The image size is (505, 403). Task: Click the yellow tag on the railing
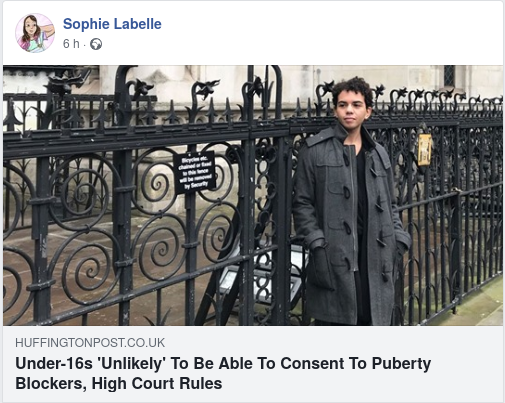coord(424,150)
